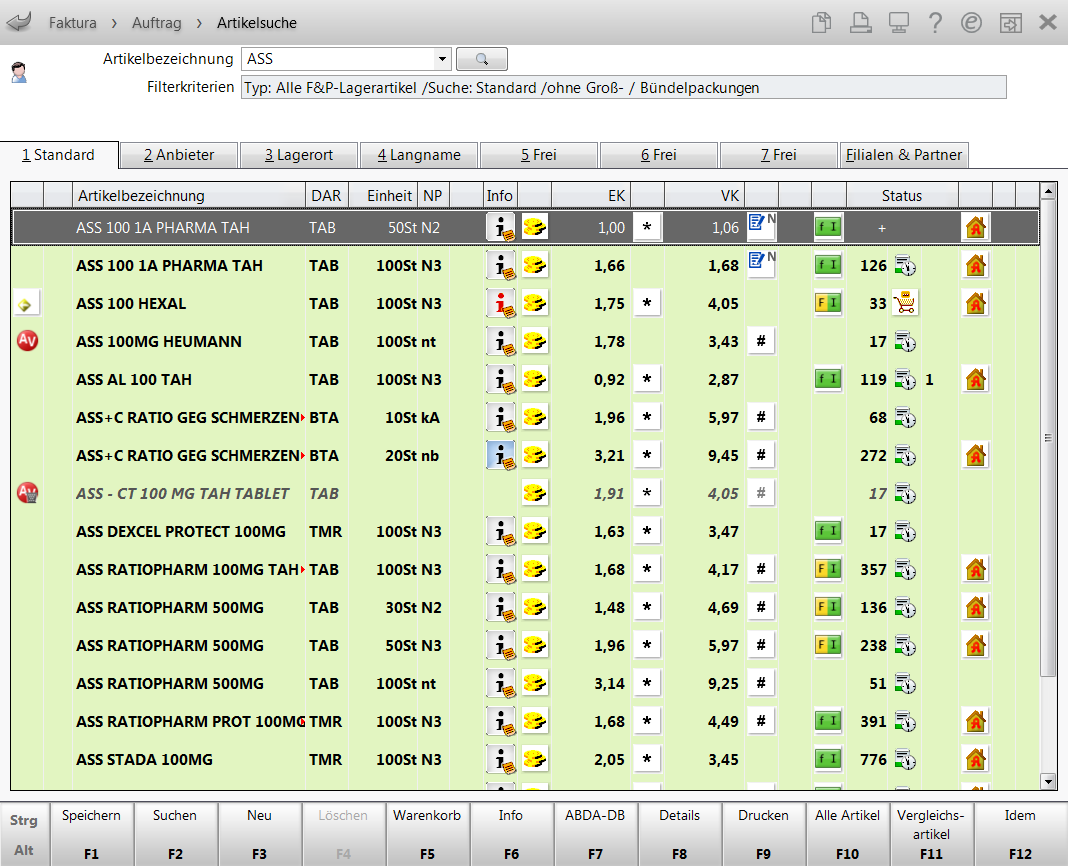Select the ASS DEXCEL PROTECT 100MG row

click(525, 531)
